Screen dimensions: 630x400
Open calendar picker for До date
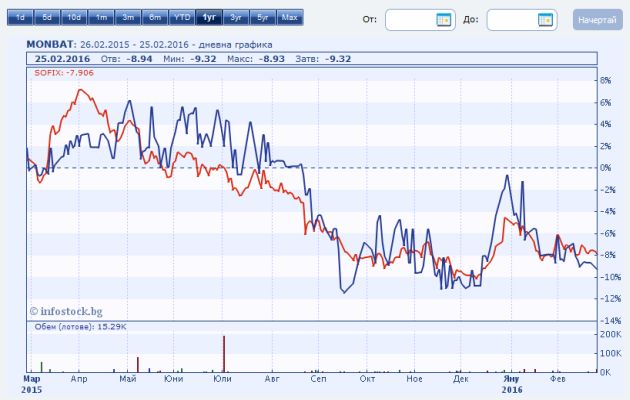pyautogui.click(x=545, y=20)
